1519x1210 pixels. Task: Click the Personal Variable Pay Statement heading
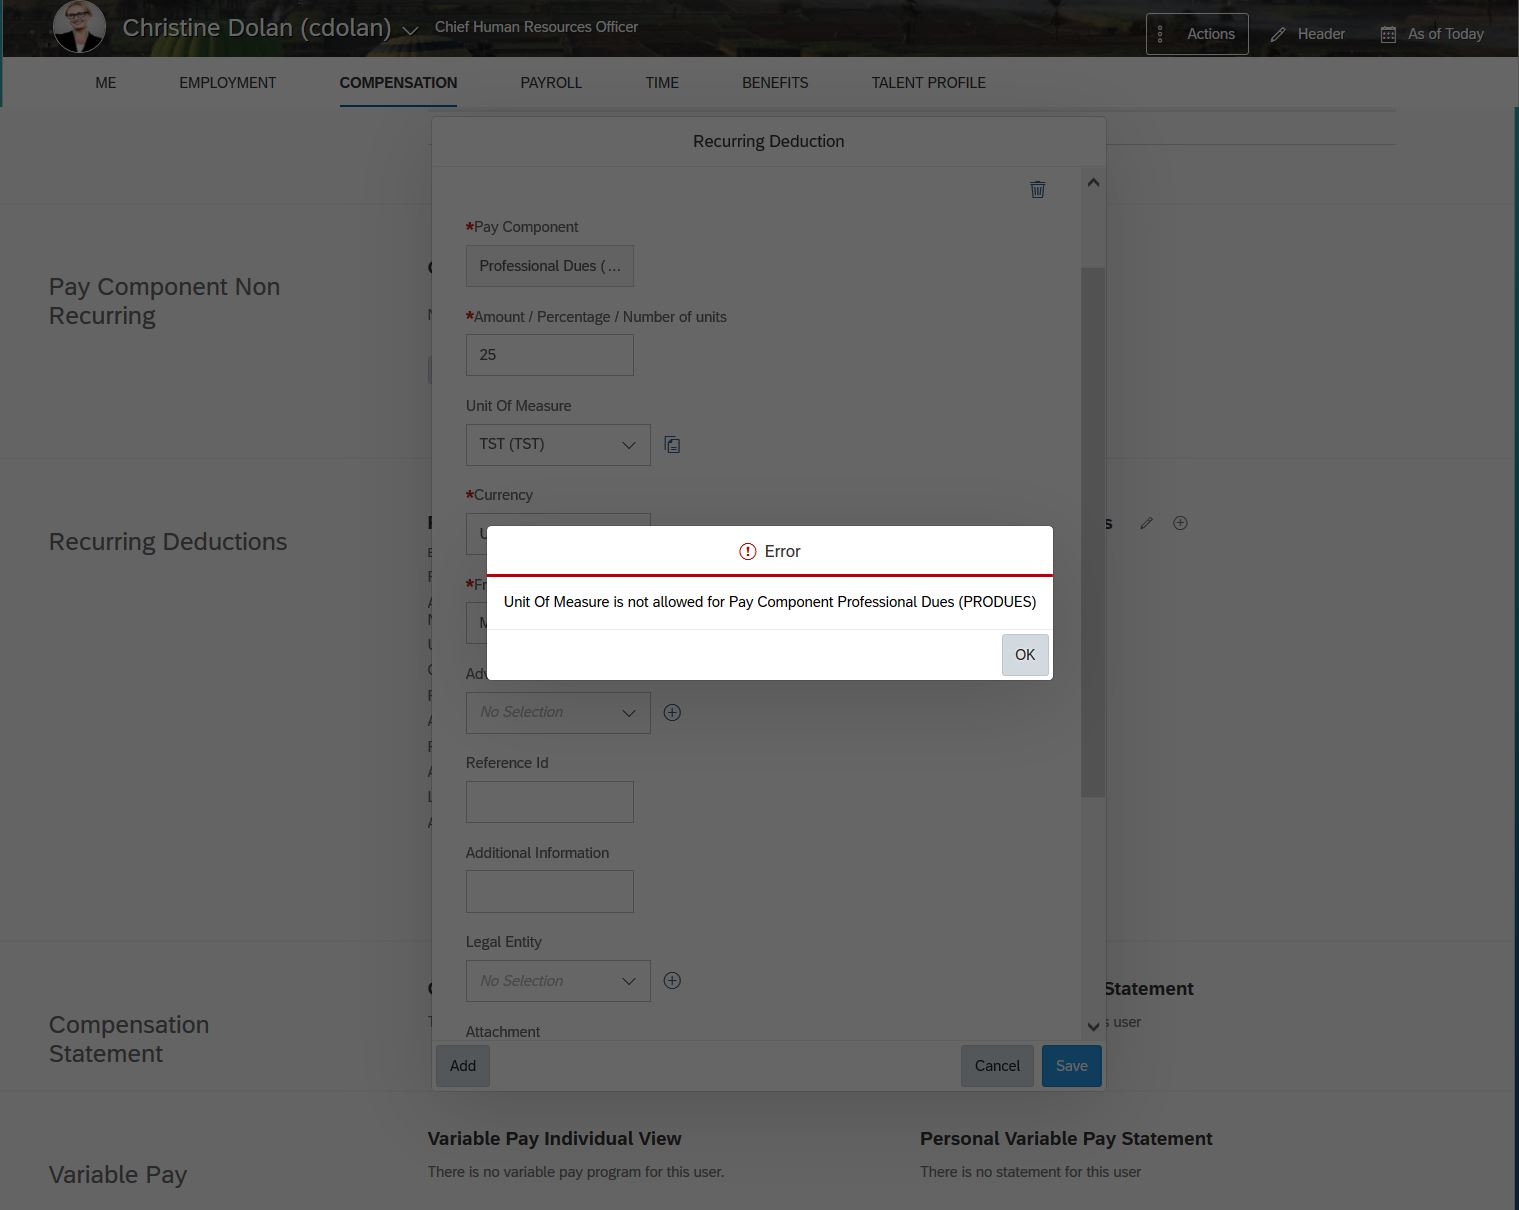click(x=1066, y=1139)
